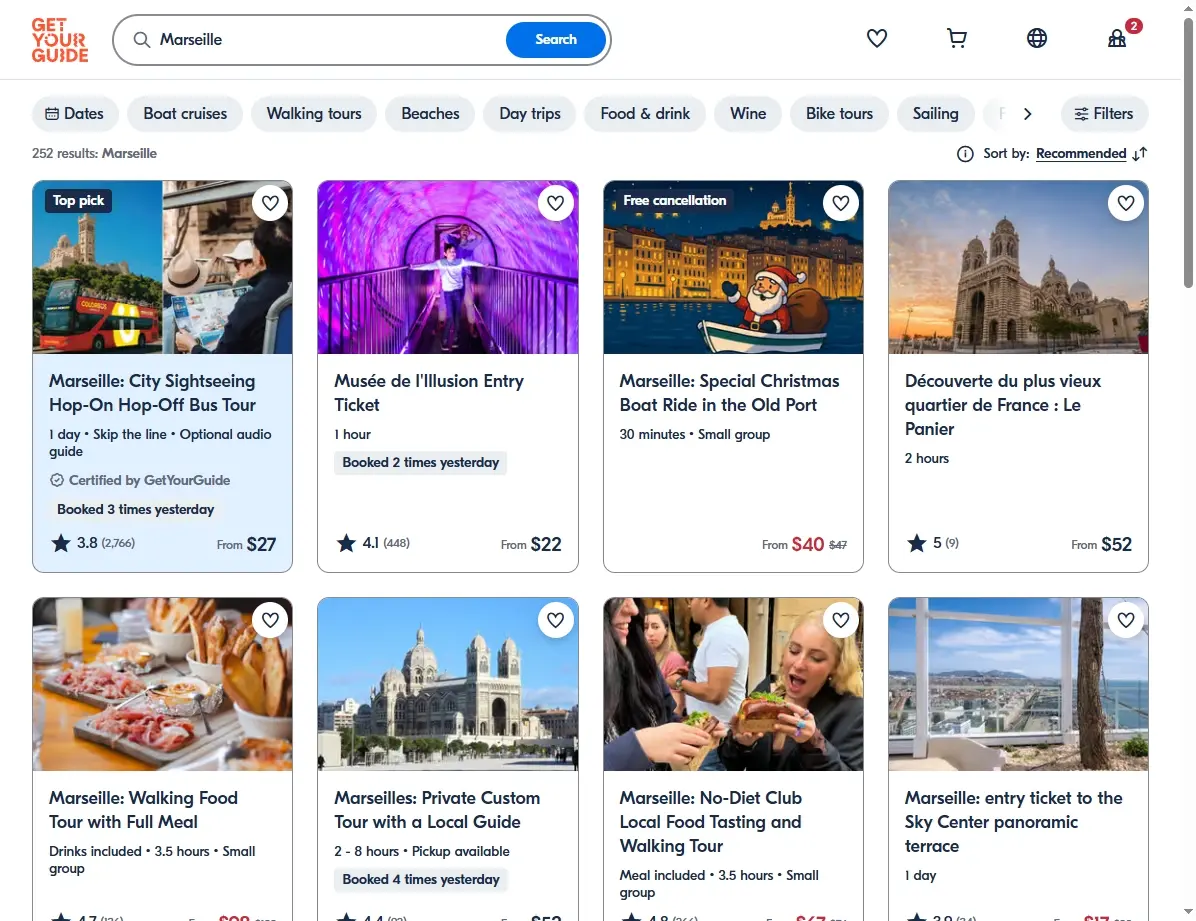This screenshot has width=1196, height=921.
Task: Open Marseilles Private Custom Tour title
Action: [437, 810]
